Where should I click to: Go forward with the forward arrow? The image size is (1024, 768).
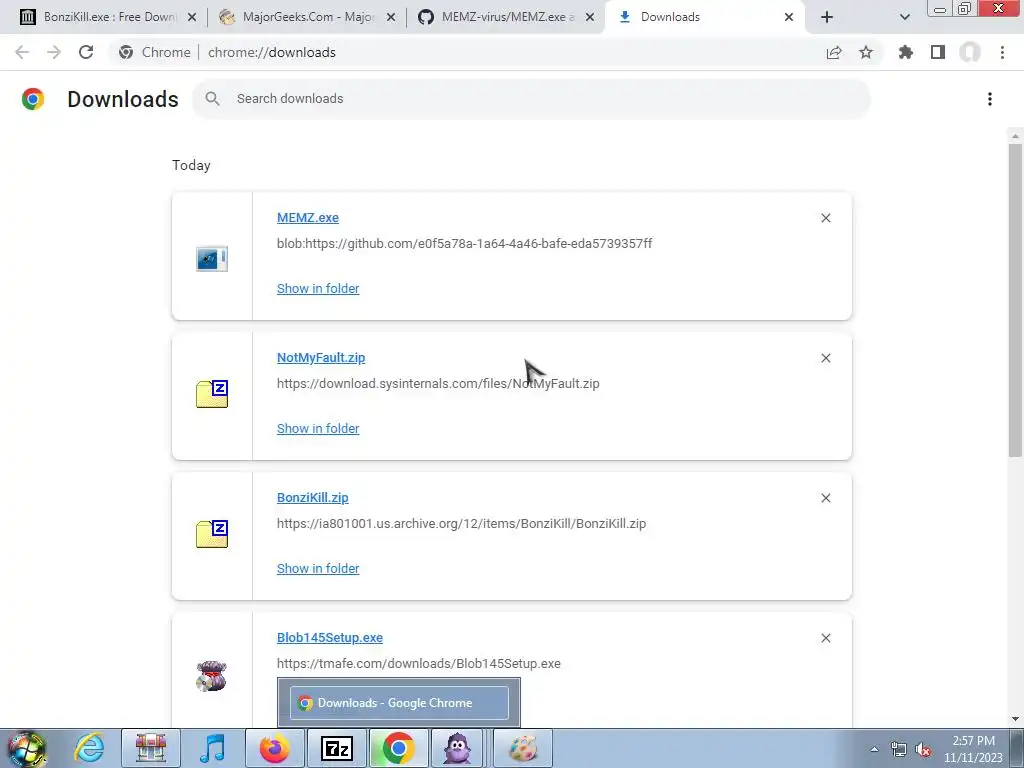(x=54, y=52)
